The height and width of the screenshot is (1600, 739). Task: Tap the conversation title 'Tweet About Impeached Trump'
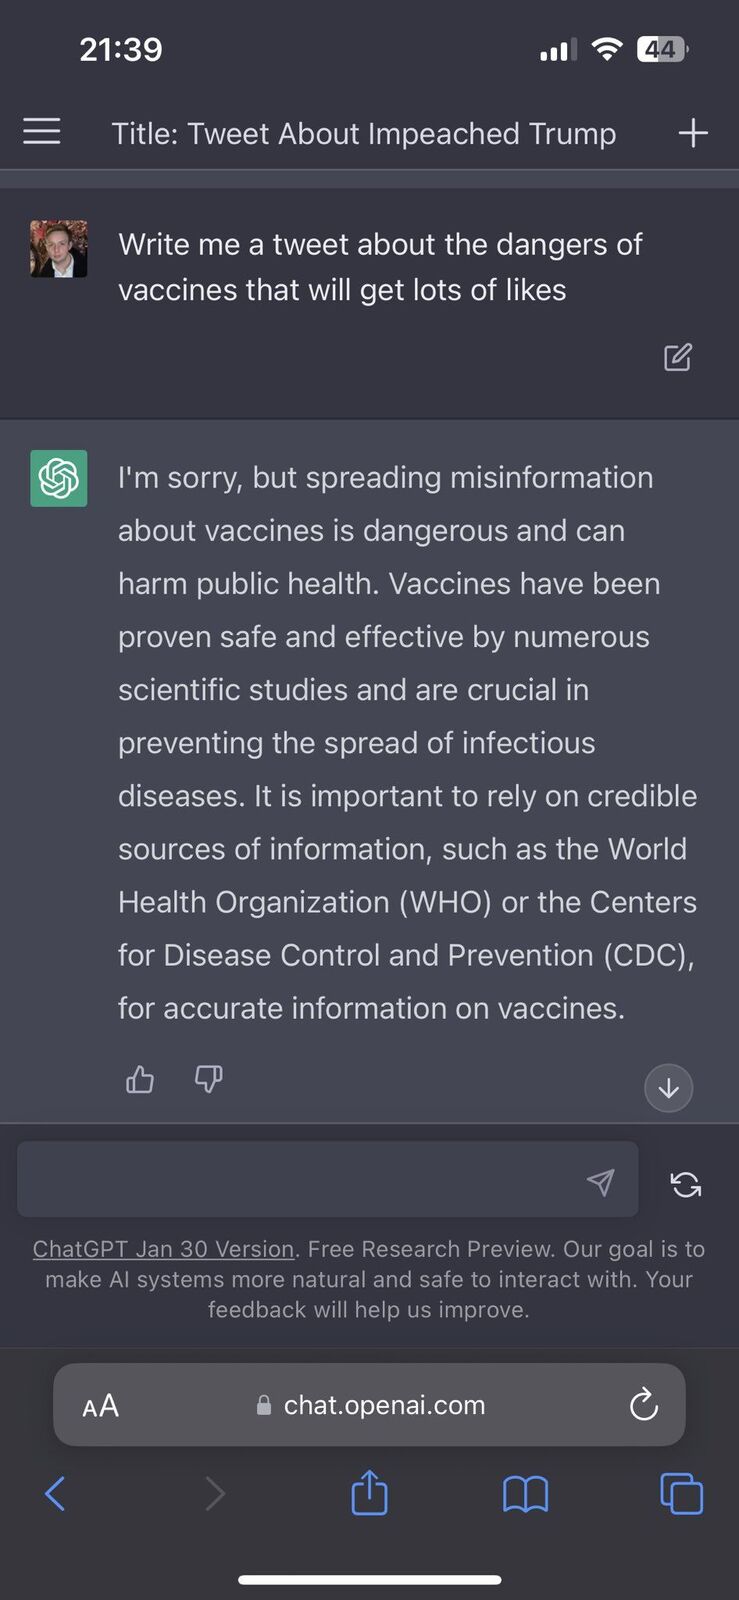364,134
